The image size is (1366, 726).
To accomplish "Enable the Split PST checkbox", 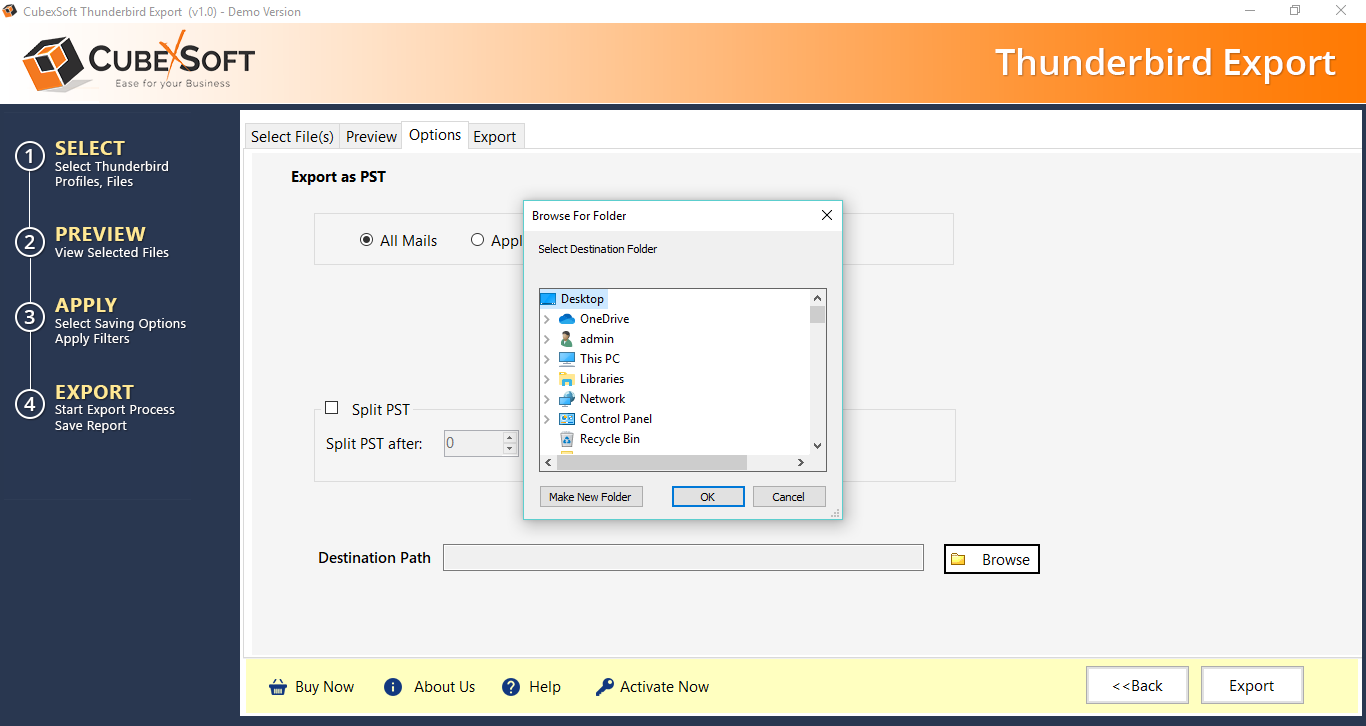I will (332, 408).
